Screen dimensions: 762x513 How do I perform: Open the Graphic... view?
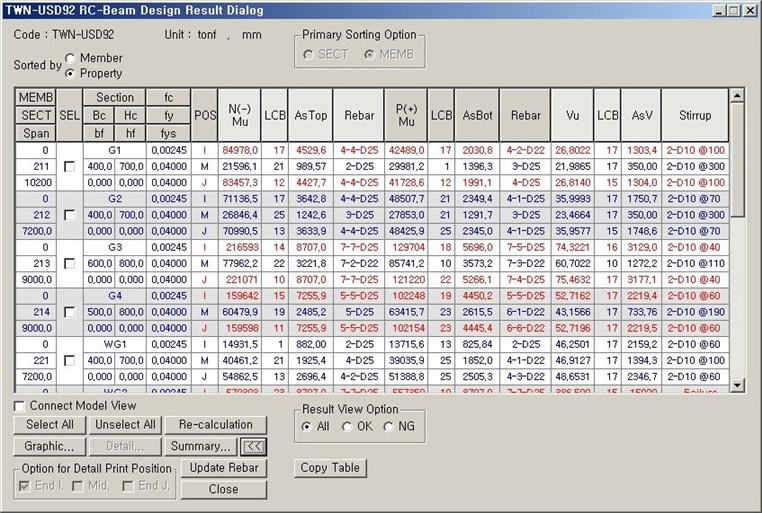pyautogui.click(x=51, y=446)
